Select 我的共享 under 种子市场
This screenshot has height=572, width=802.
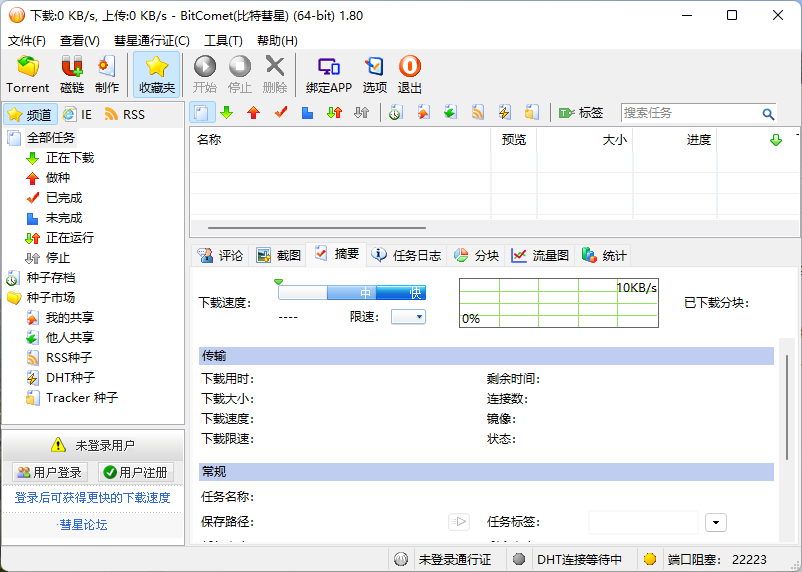click(x=70, y=317)
